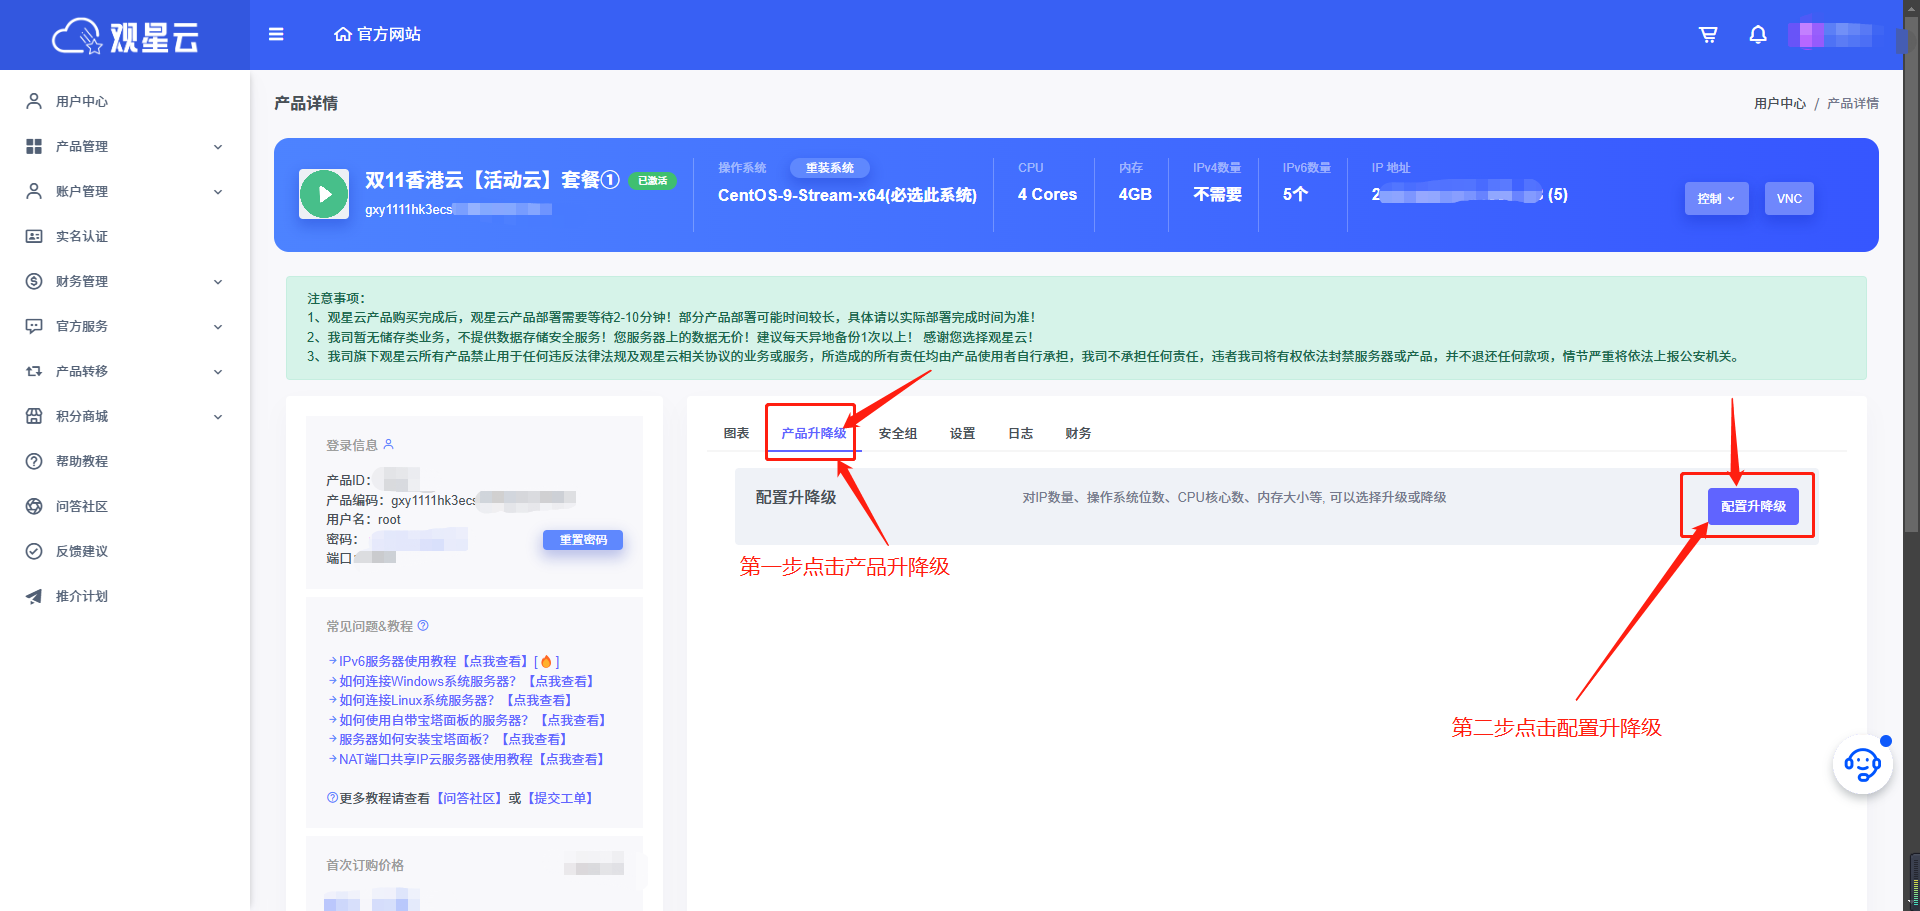Open 如何使用自带宝塔面板的服务器 link
Screen dimensions: 1920x911
tap(472, 720)
